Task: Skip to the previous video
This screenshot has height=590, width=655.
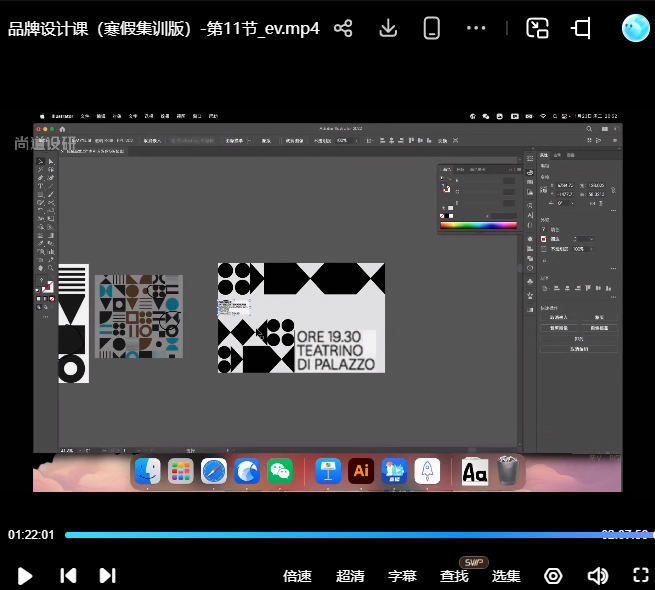Action: click(68, 575)
